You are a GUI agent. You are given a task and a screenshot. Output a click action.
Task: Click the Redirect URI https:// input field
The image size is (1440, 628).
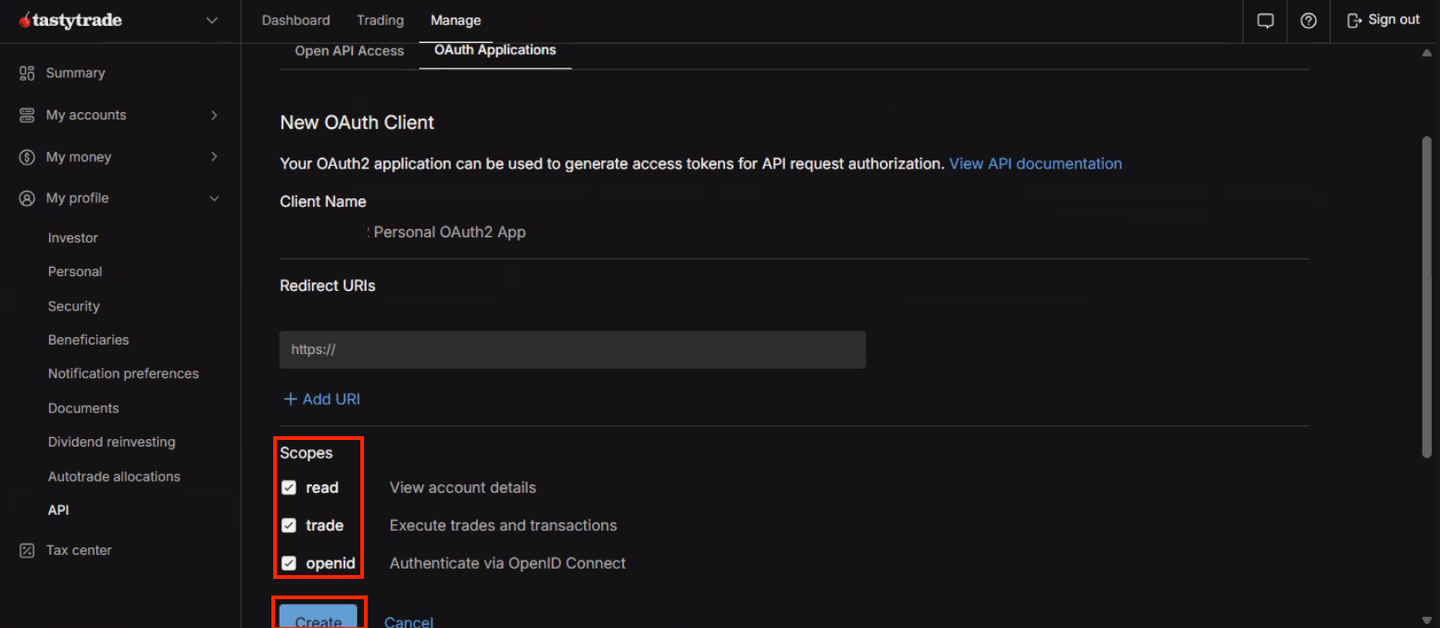tap(573, 350)
